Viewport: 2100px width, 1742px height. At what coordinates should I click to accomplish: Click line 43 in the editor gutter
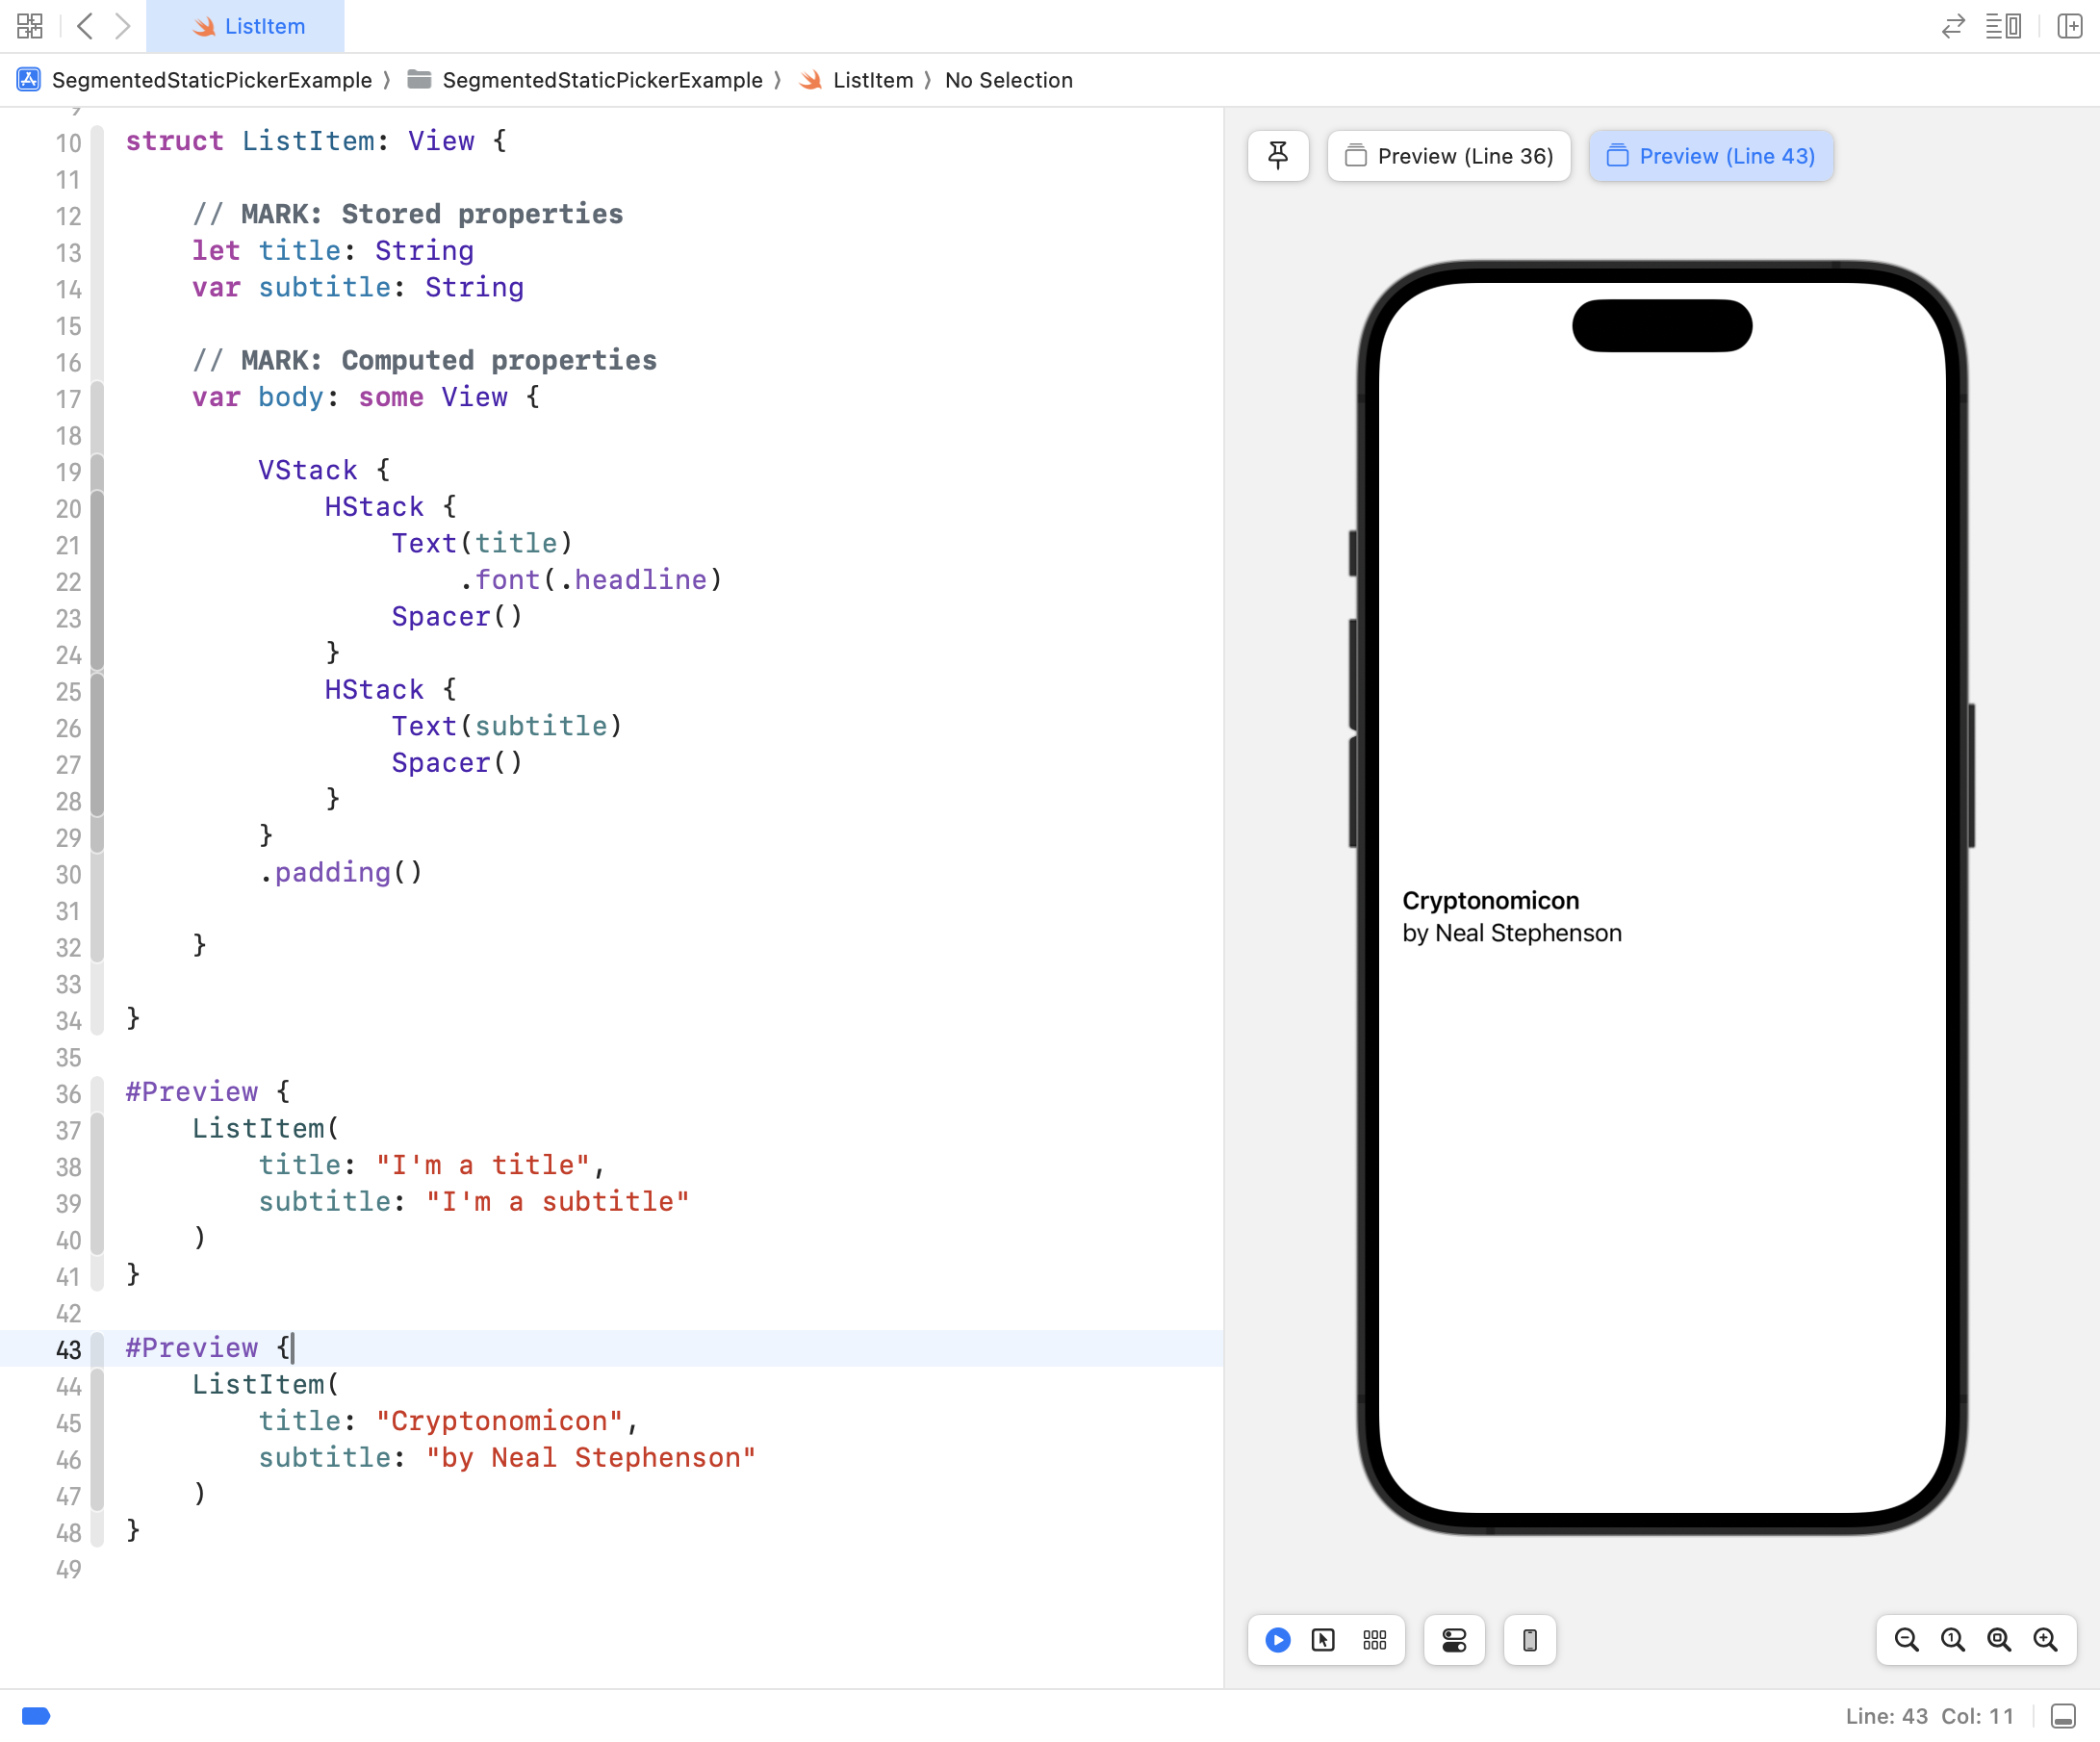pos(68,1350)
